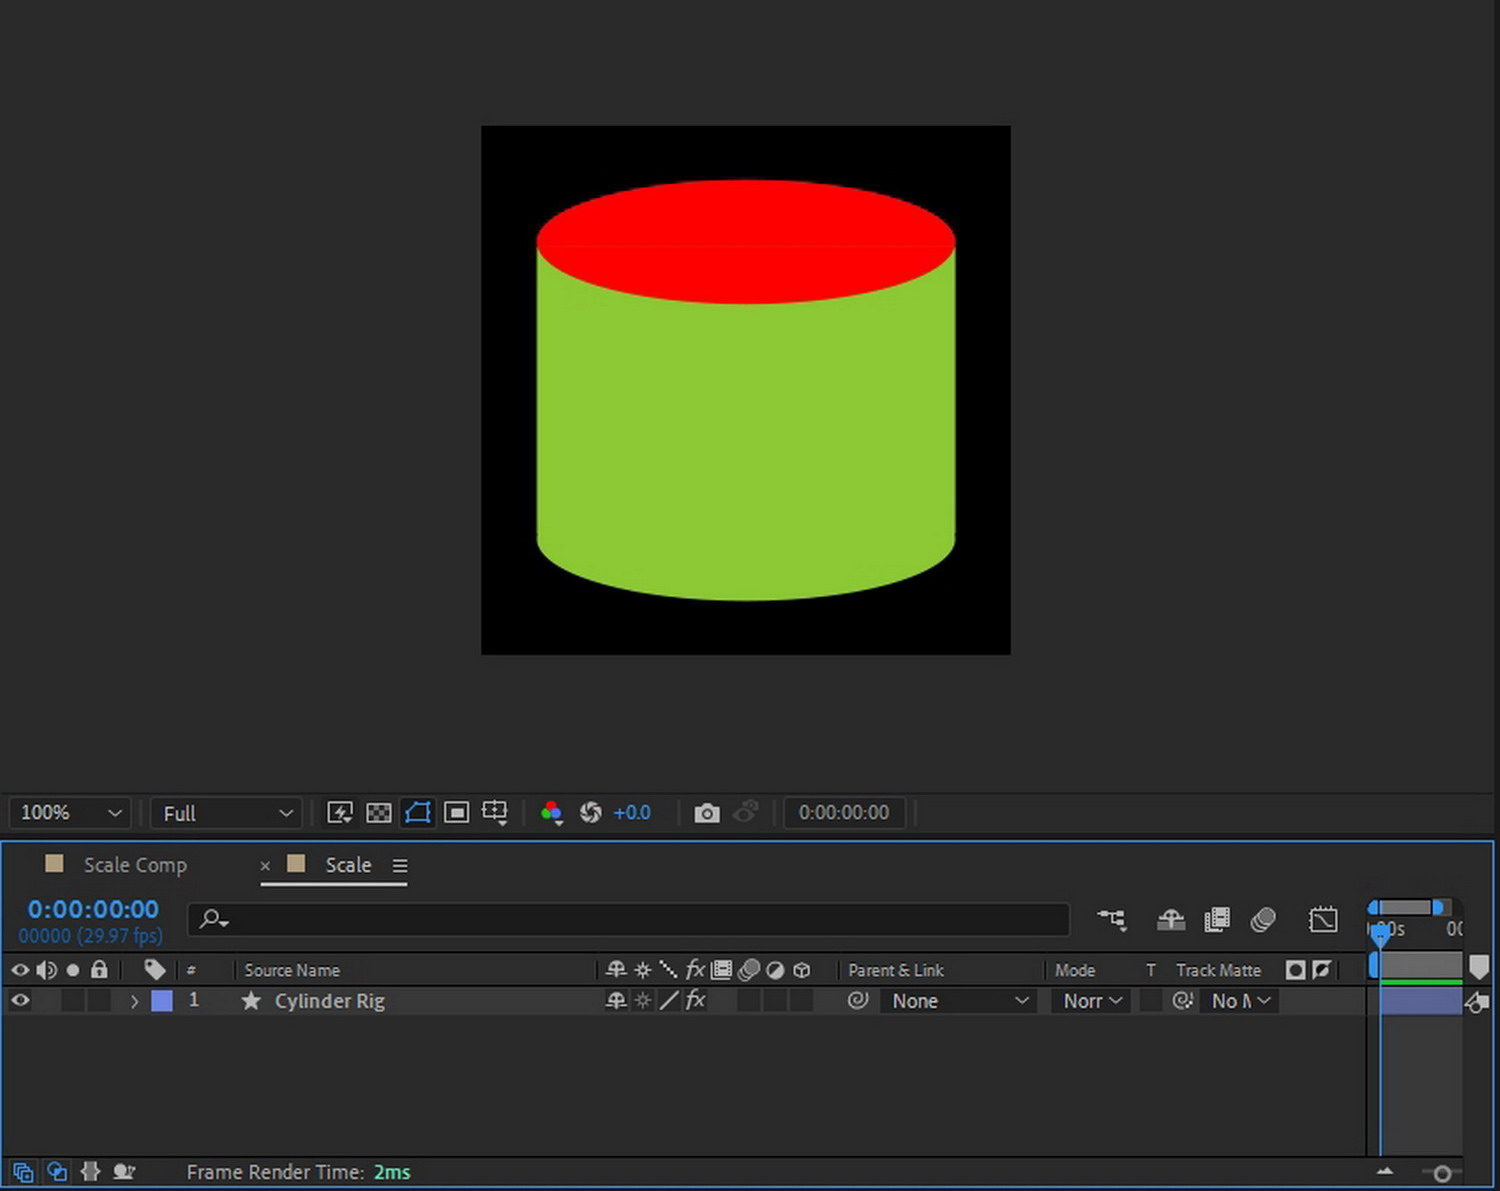This screenshot has height=1191, width=1500.
Task: Toggle the transparency grid icon
Action: point(379,813)
